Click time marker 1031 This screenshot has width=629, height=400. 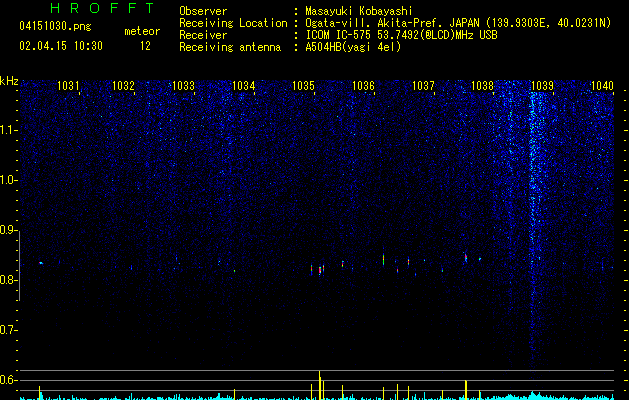68,86
